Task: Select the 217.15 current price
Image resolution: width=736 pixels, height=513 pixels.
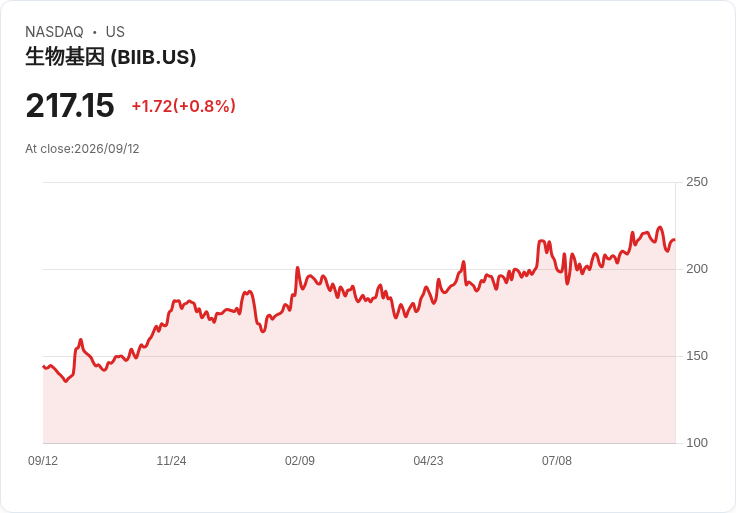Action: (x=70, y=105)
